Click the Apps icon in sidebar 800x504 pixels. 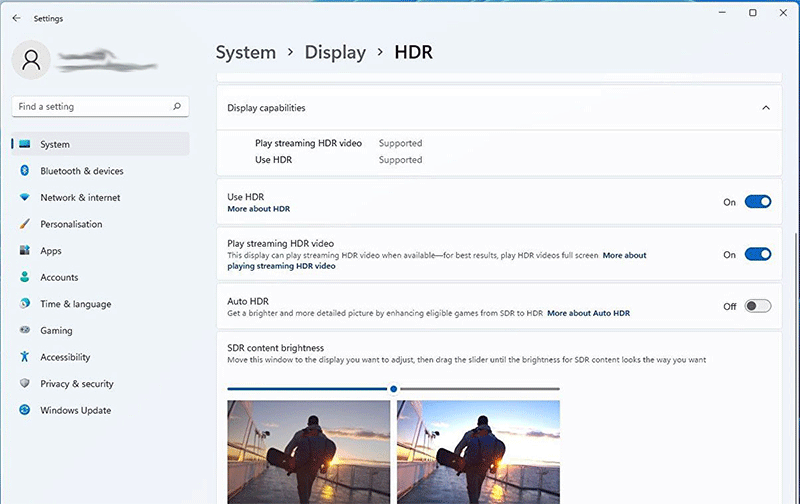24,250
